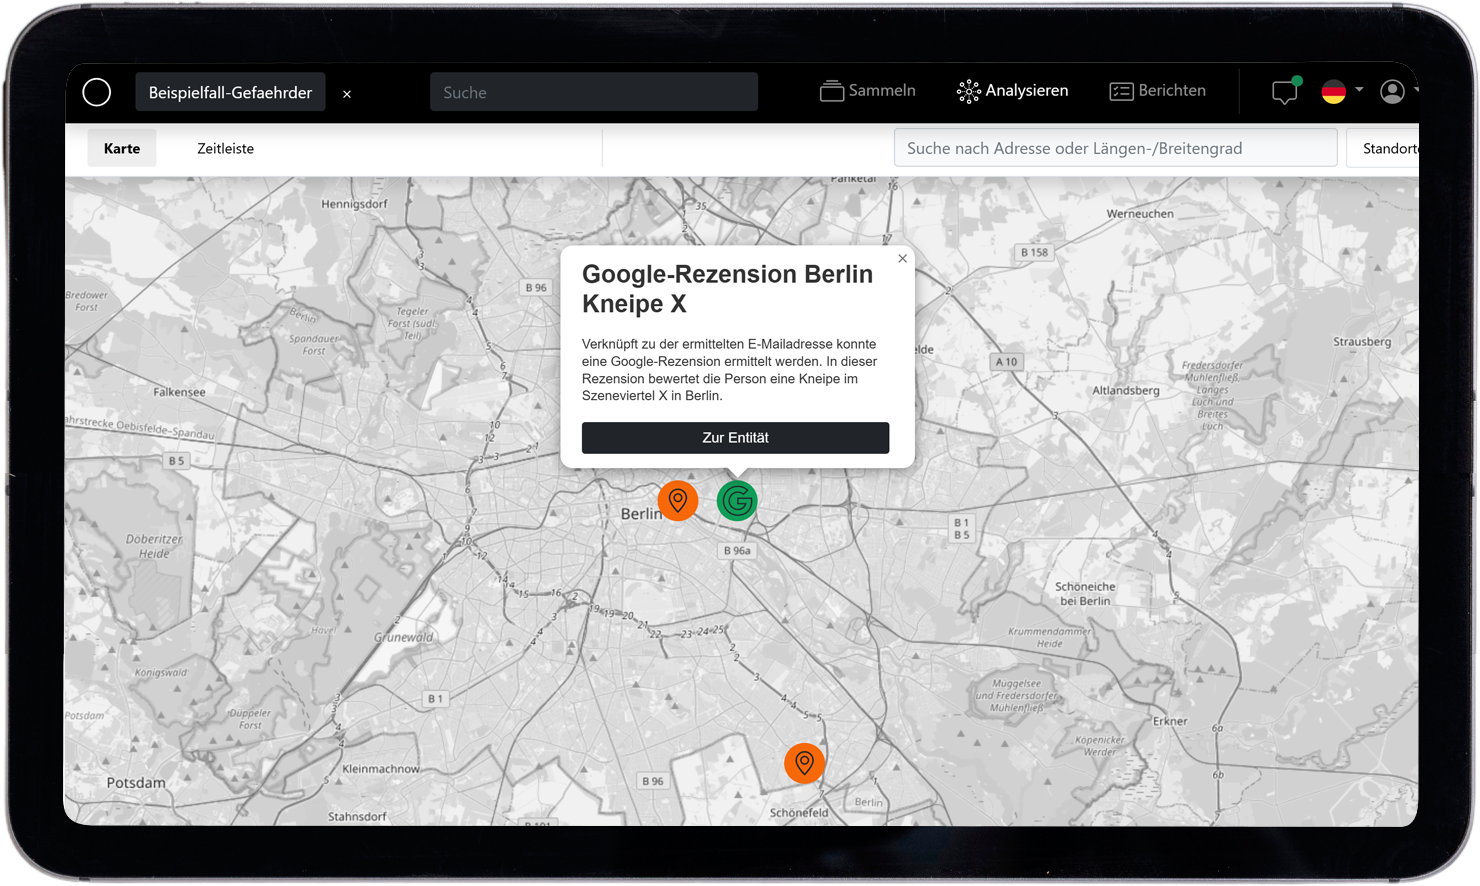The width and height of the screenshot is (1480, 886).
Task: Open the Beispielfall-Gefaehrder case tab
Action: (230, 92)
